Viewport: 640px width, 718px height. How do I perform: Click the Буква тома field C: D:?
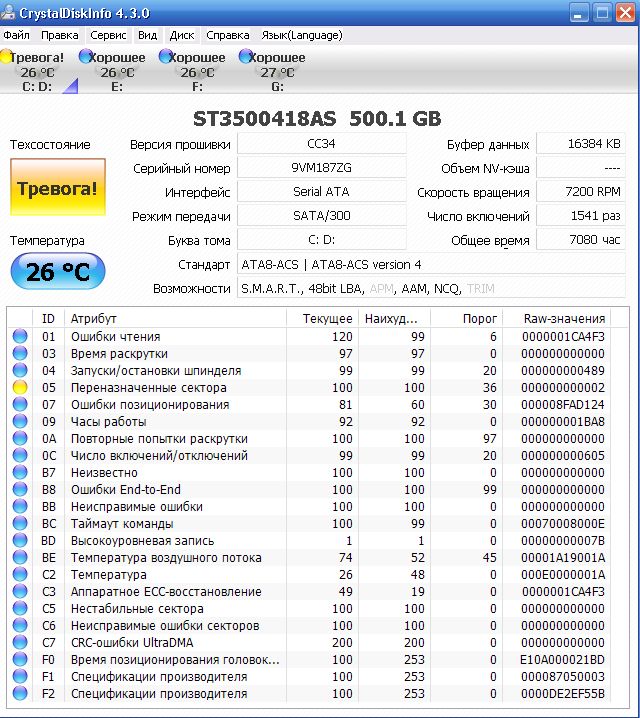[321, 239]
